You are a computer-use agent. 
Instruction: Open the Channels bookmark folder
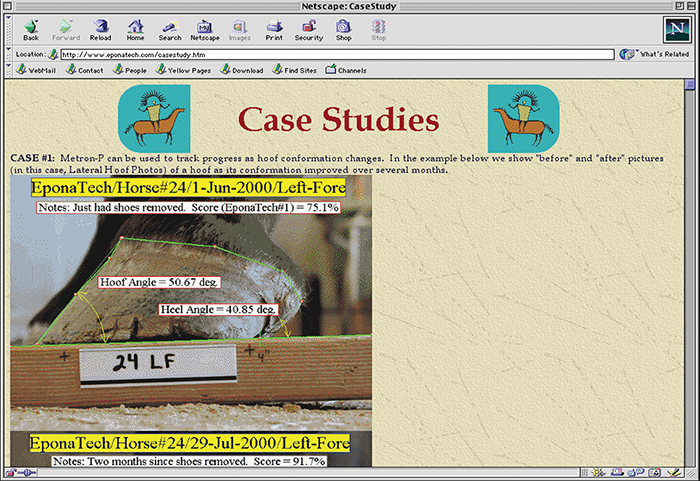point(346,70)
